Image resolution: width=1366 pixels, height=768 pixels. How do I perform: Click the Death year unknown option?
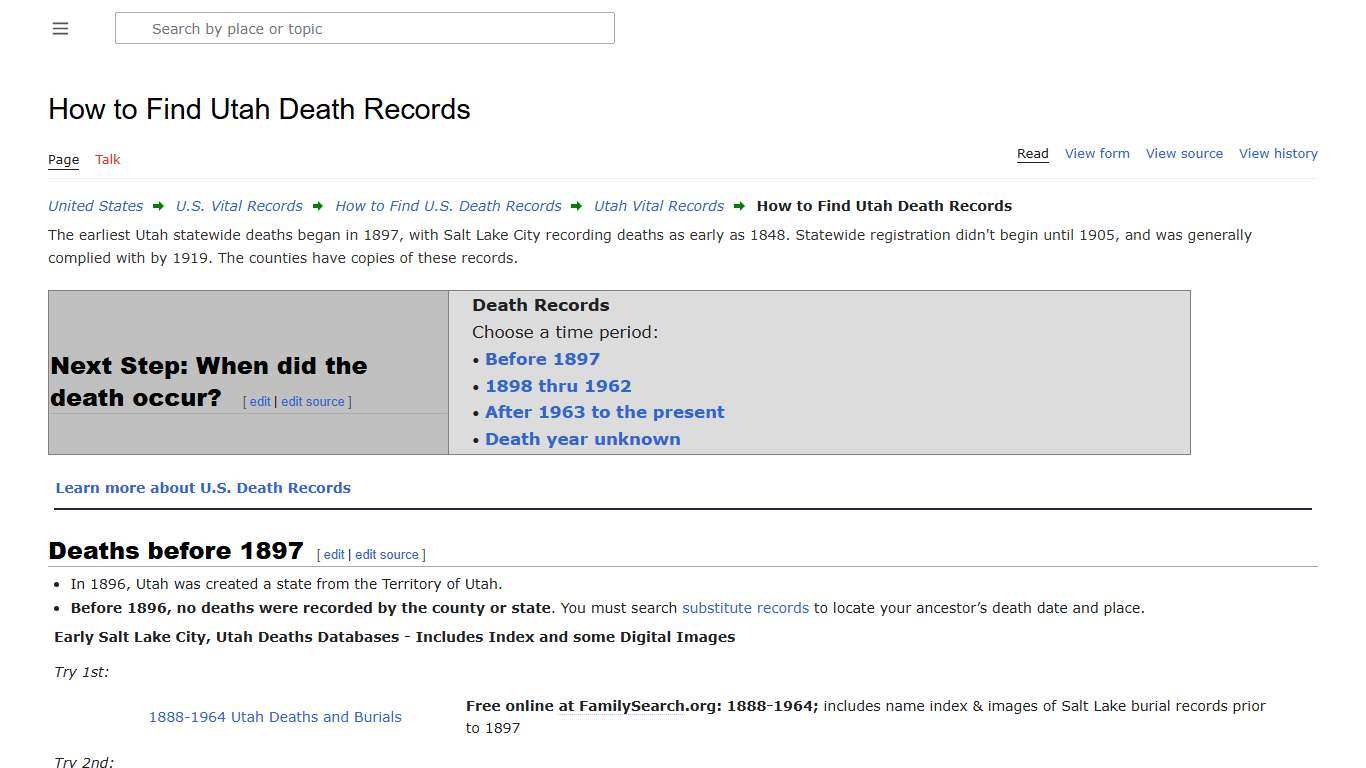tap(582, 439)
